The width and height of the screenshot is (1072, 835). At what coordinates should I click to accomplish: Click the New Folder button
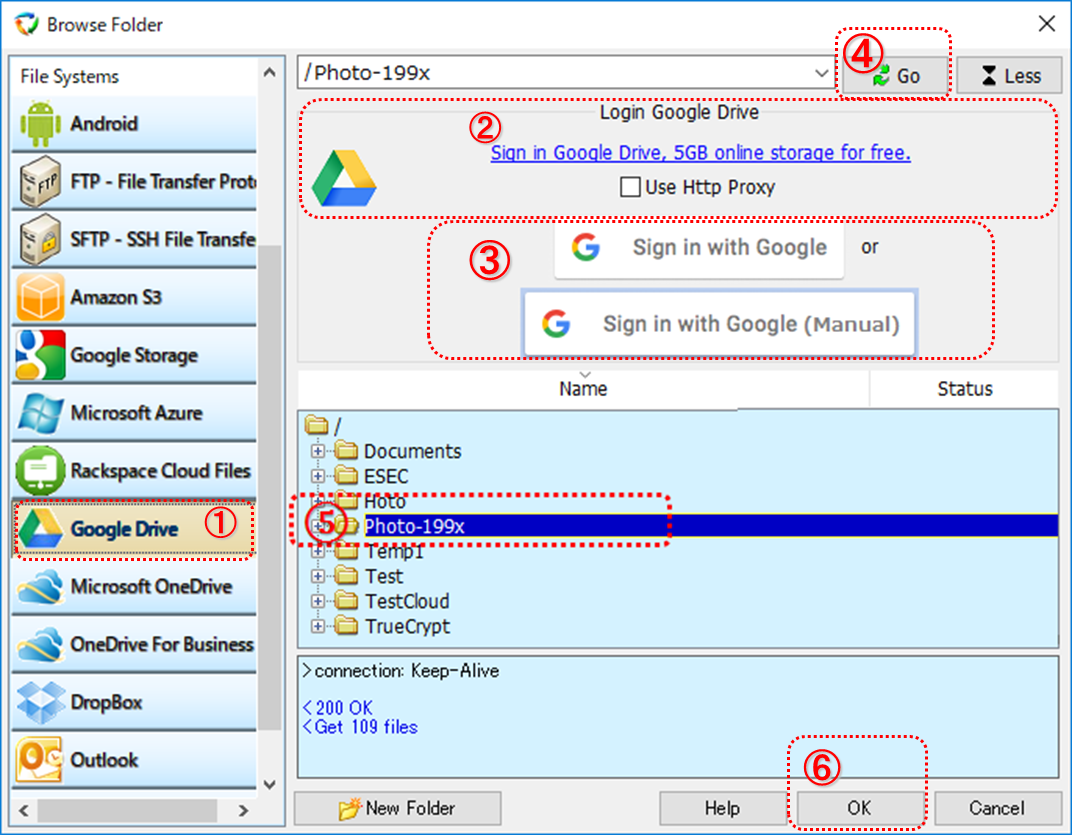pos(397,808)
